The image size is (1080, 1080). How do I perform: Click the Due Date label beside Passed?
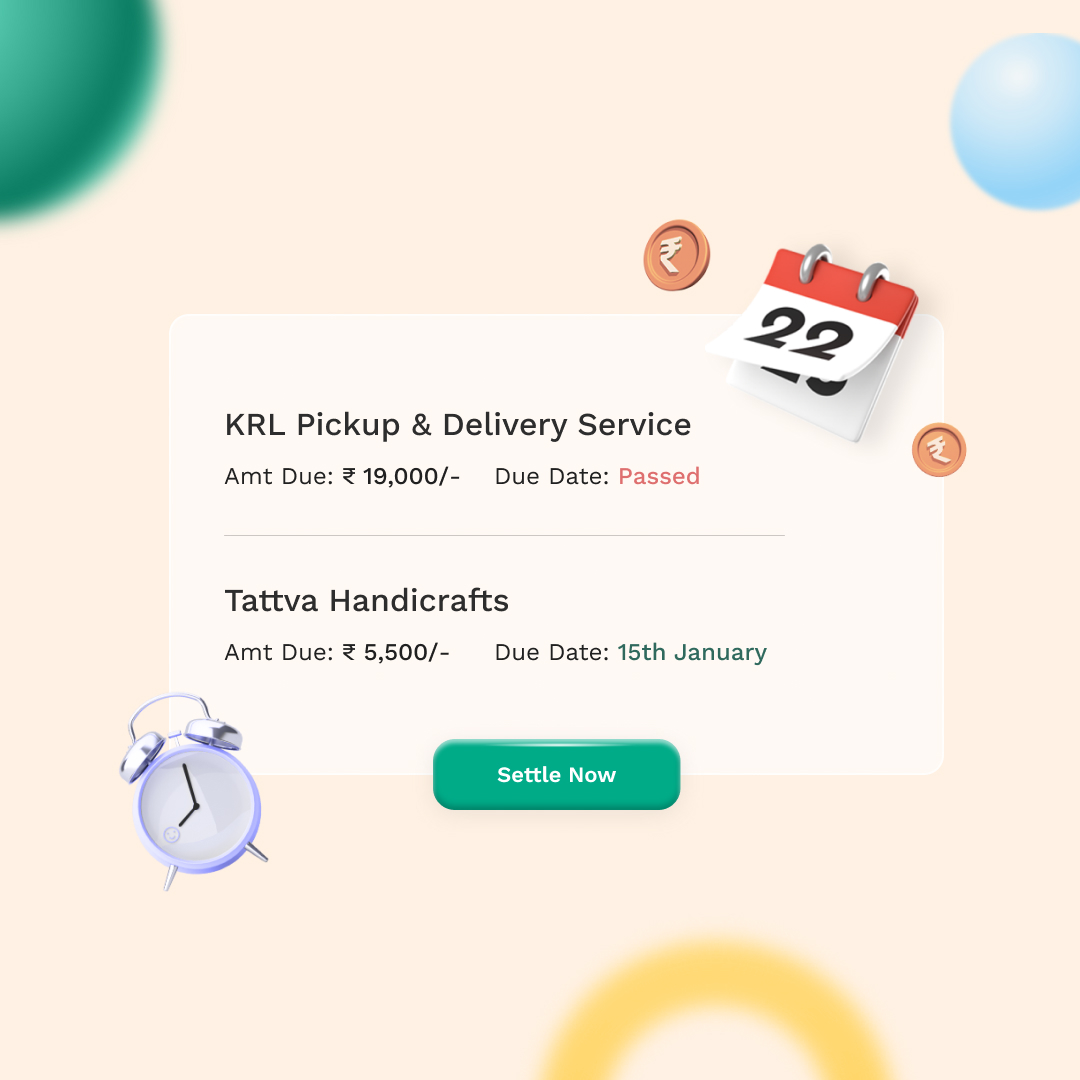[x=552, y=476]
